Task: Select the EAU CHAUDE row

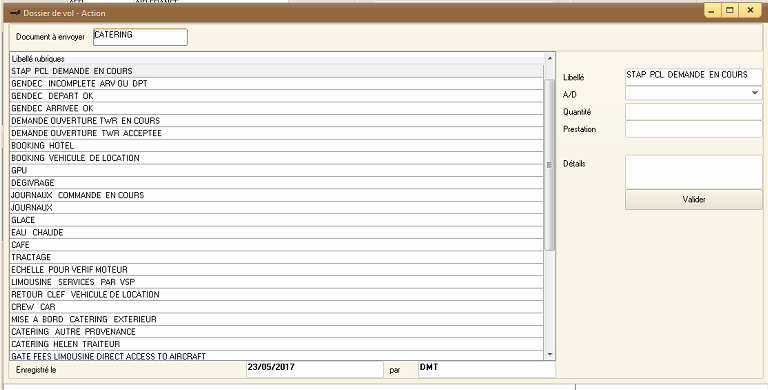Action: pyautogui.click(x=277, y=232)
